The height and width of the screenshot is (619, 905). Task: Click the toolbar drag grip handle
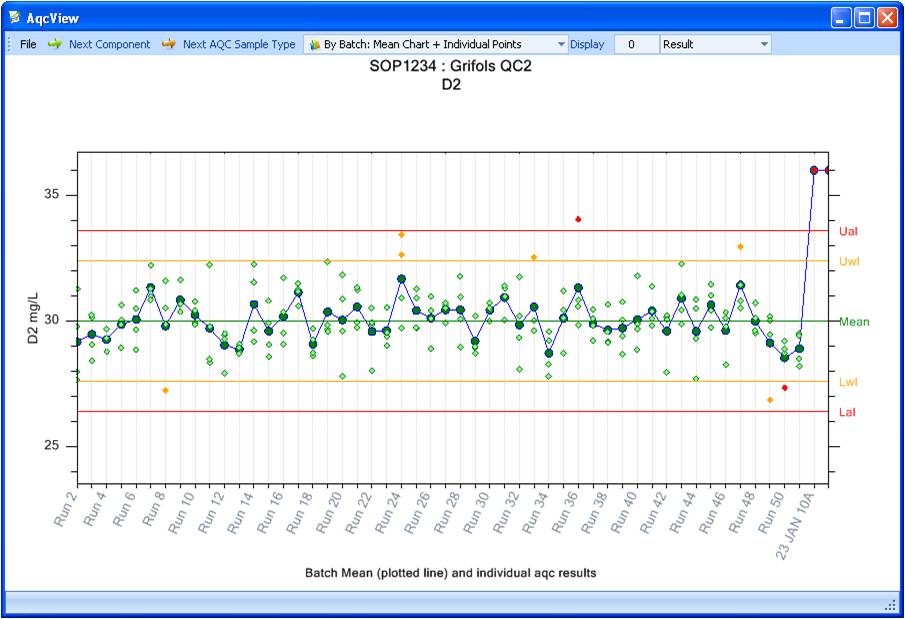pos(10,44)
